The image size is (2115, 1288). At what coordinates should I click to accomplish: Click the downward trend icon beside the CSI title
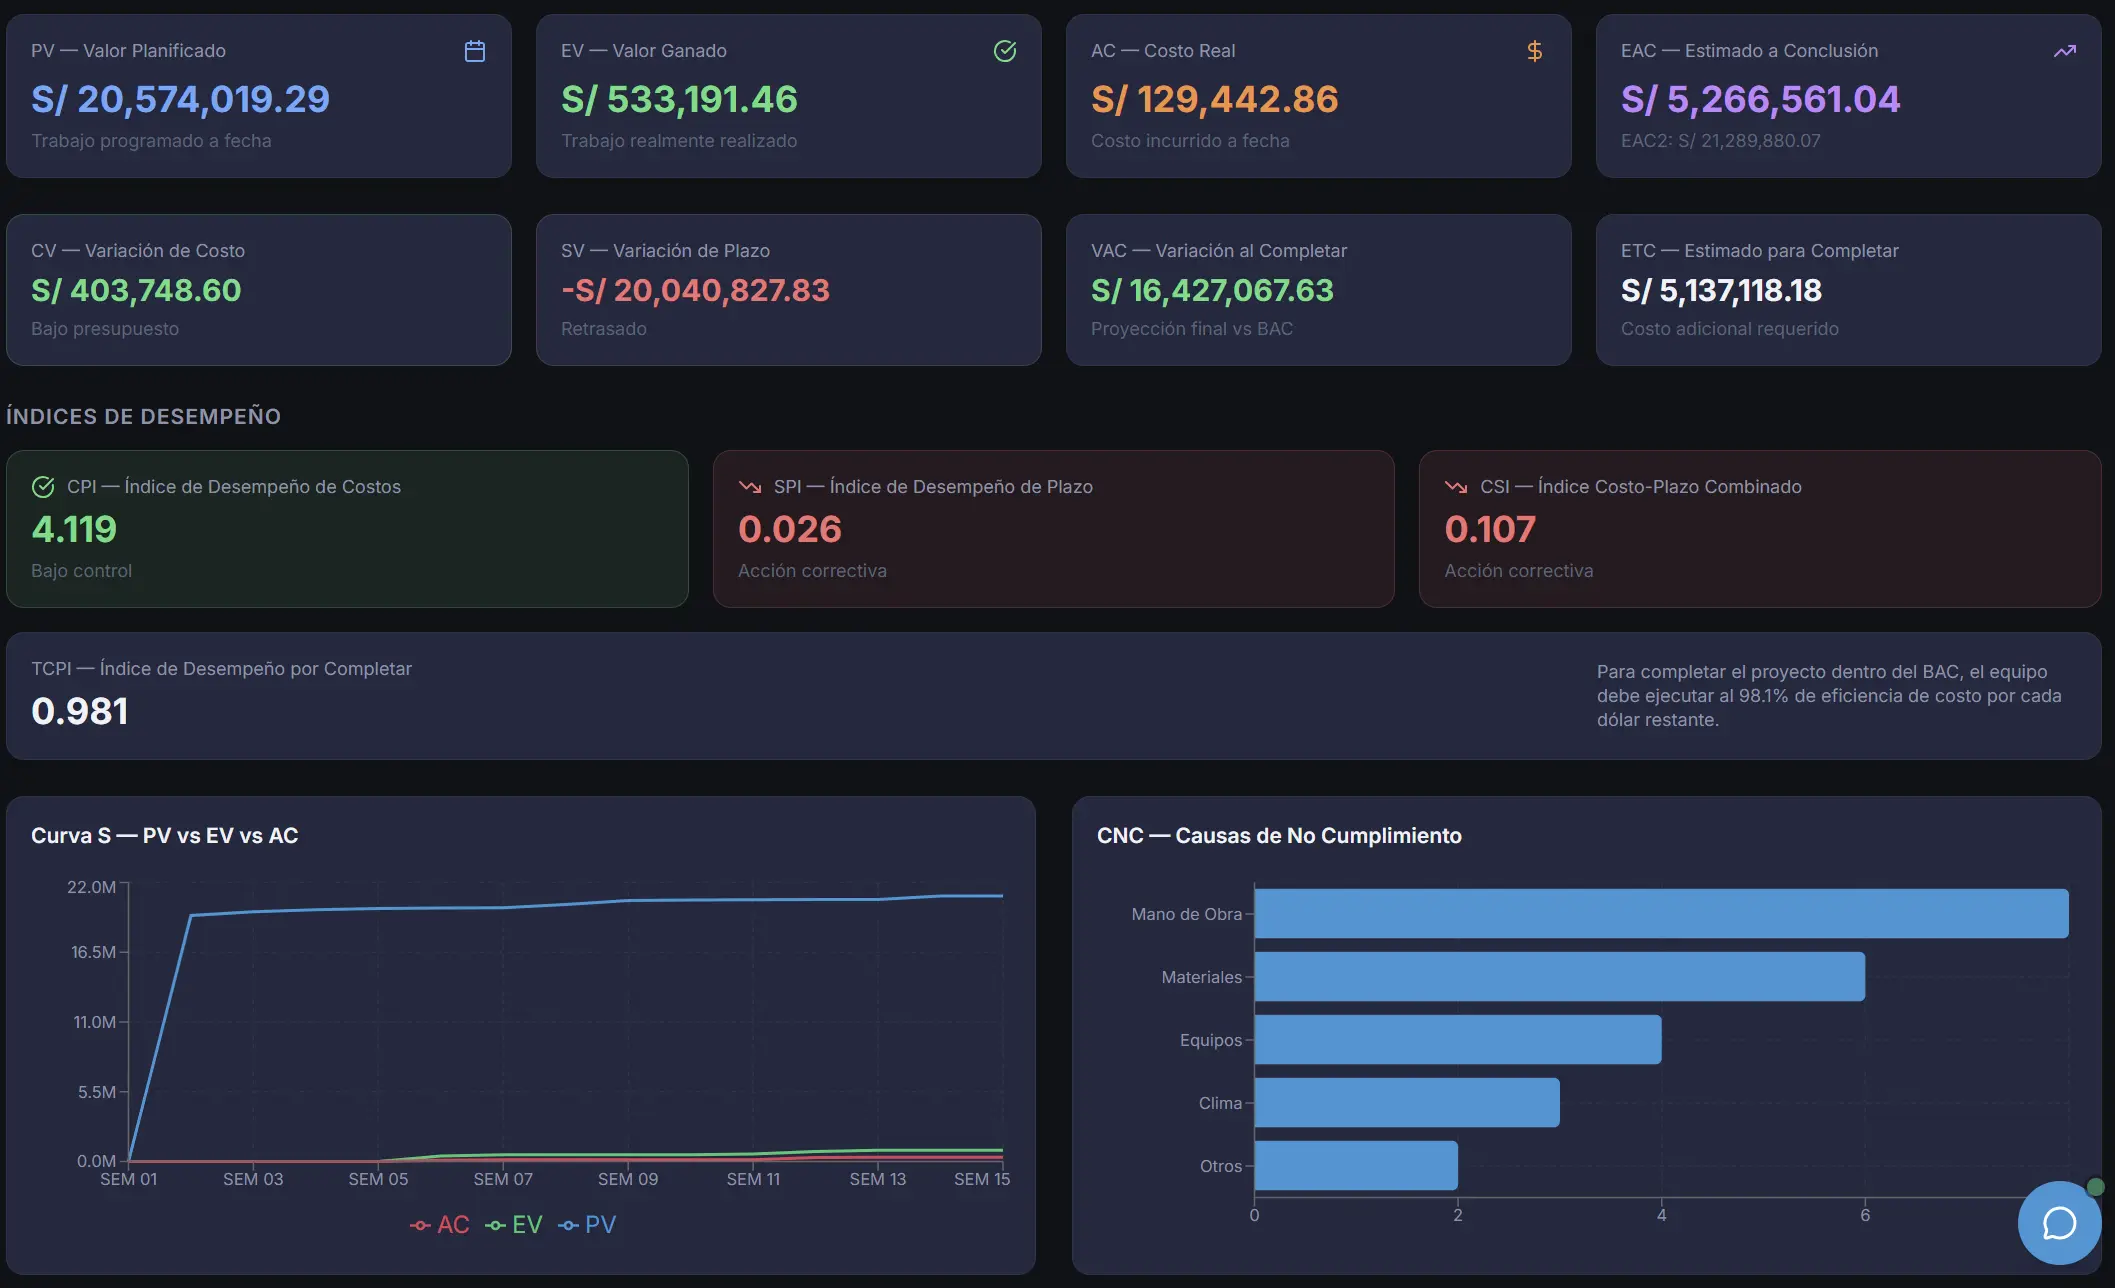coord(1456,487)
